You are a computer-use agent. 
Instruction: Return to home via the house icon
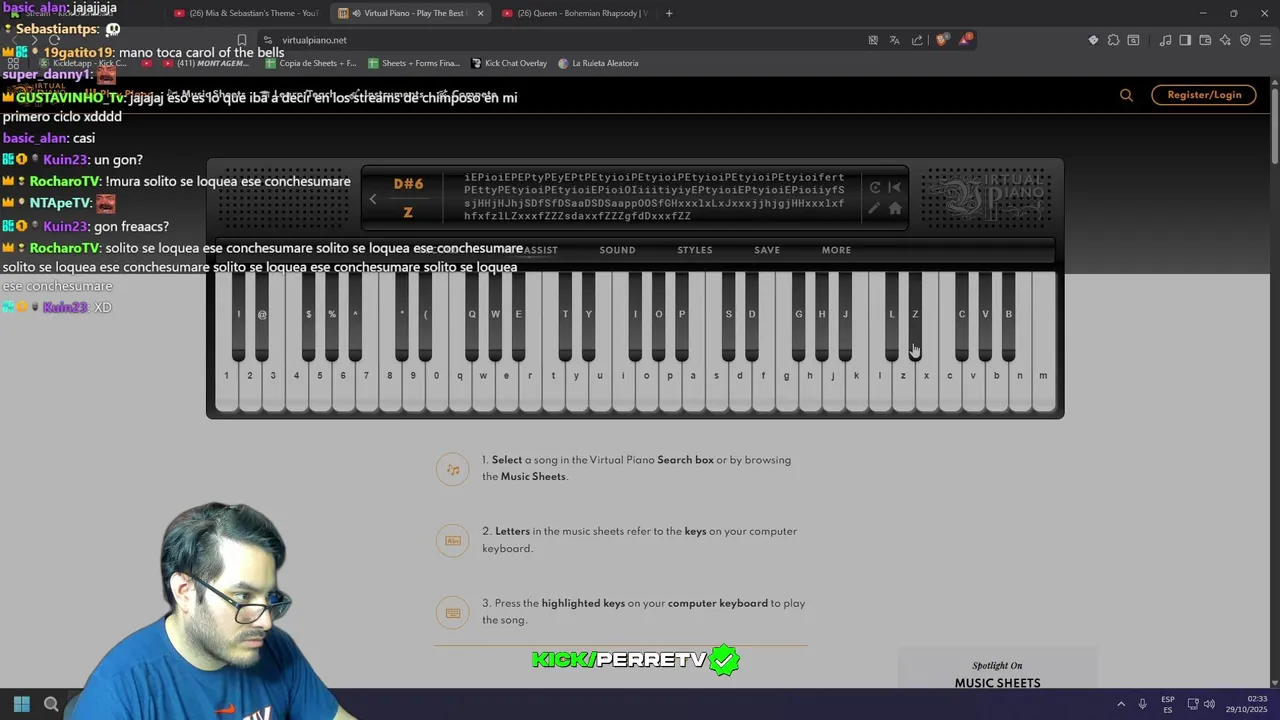tap(895, 208)
